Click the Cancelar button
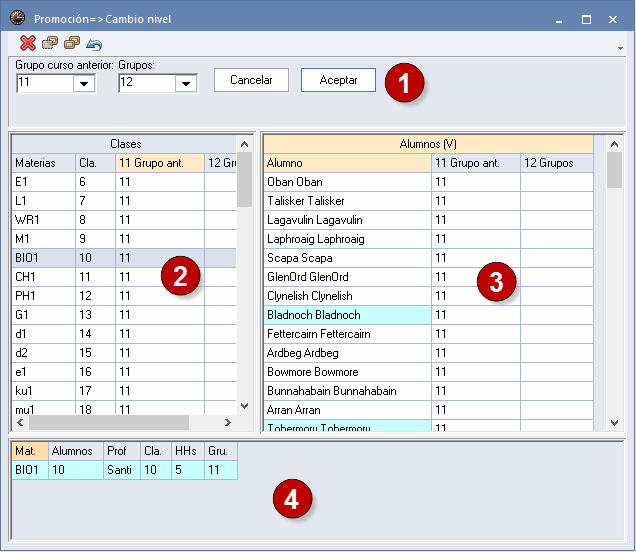Image resolution: width=636 pixels, height=552 pixels. tap(251, 80)
